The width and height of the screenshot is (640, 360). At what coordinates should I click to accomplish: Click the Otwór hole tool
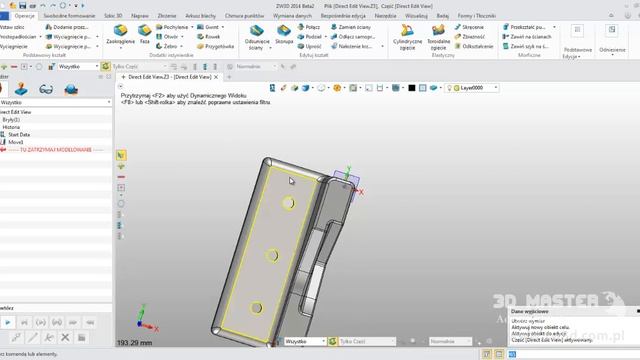pos(167,37)
